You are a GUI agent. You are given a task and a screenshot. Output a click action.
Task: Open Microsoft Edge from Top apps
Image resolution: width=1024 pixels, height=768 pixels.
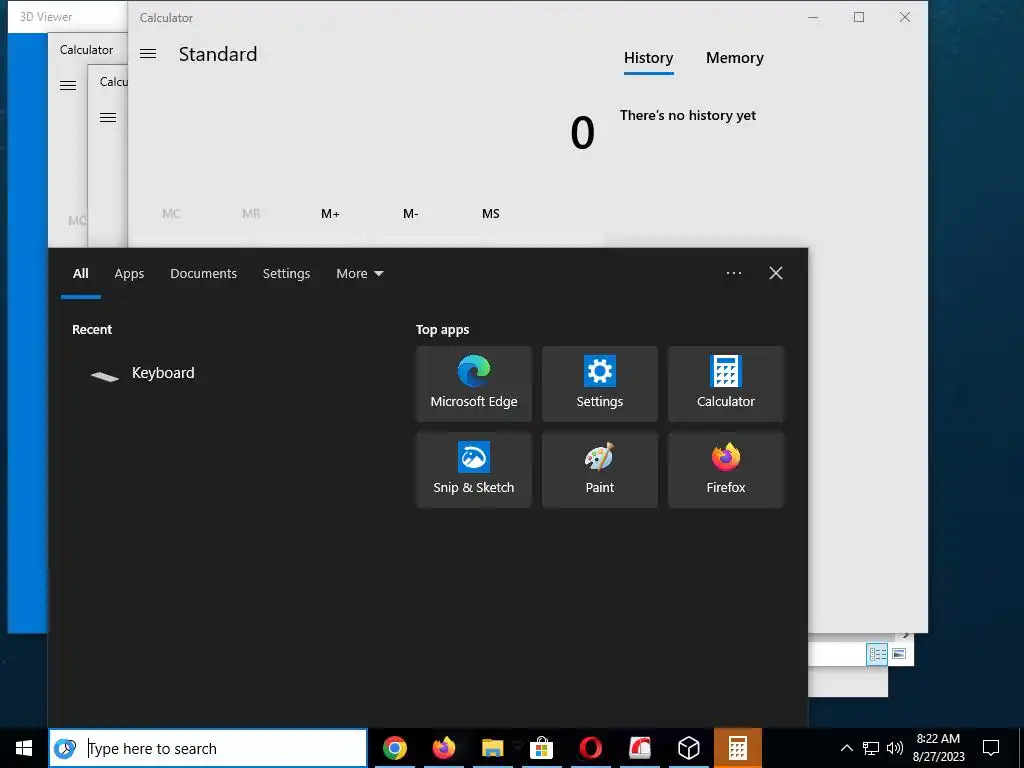point(473,384)
